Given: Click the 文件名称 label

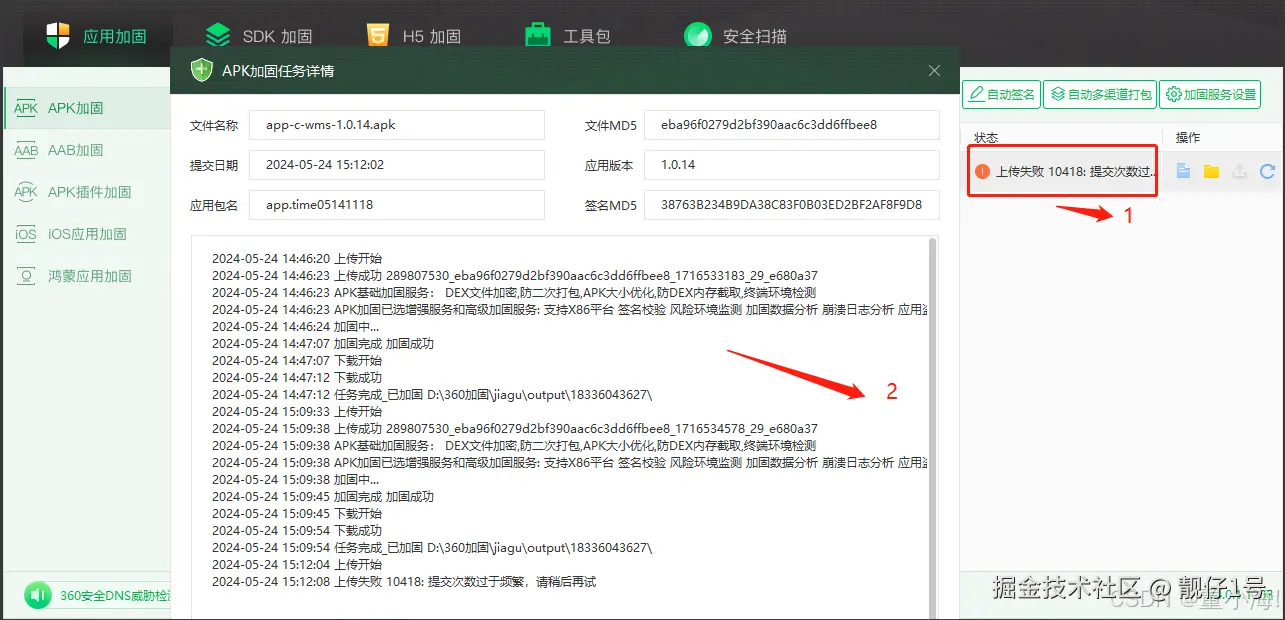Looking at the screenshot, I should click(214, 125).
